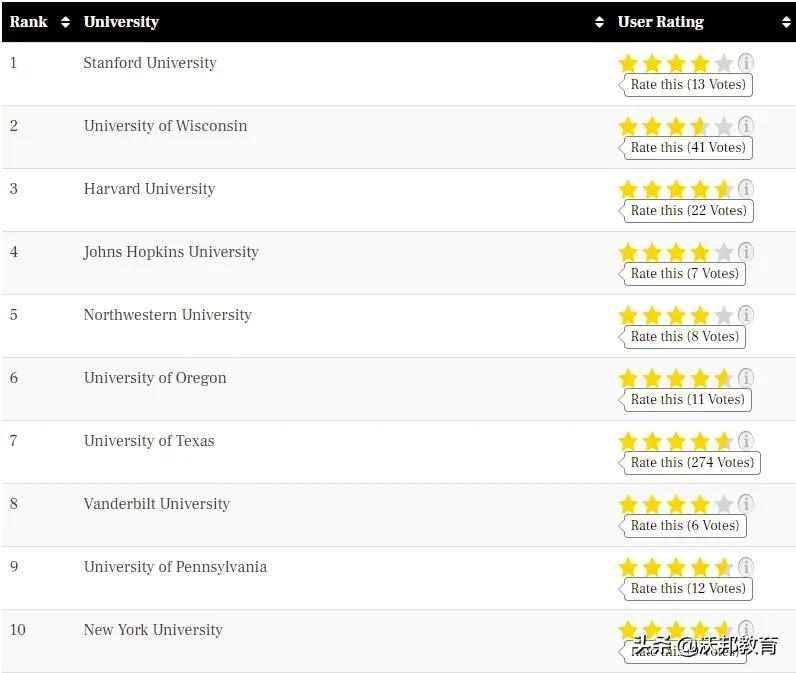Click 'Rate this (41 Votes)' for Wisconsin
The image size is (796, 673).
point(688,148)
